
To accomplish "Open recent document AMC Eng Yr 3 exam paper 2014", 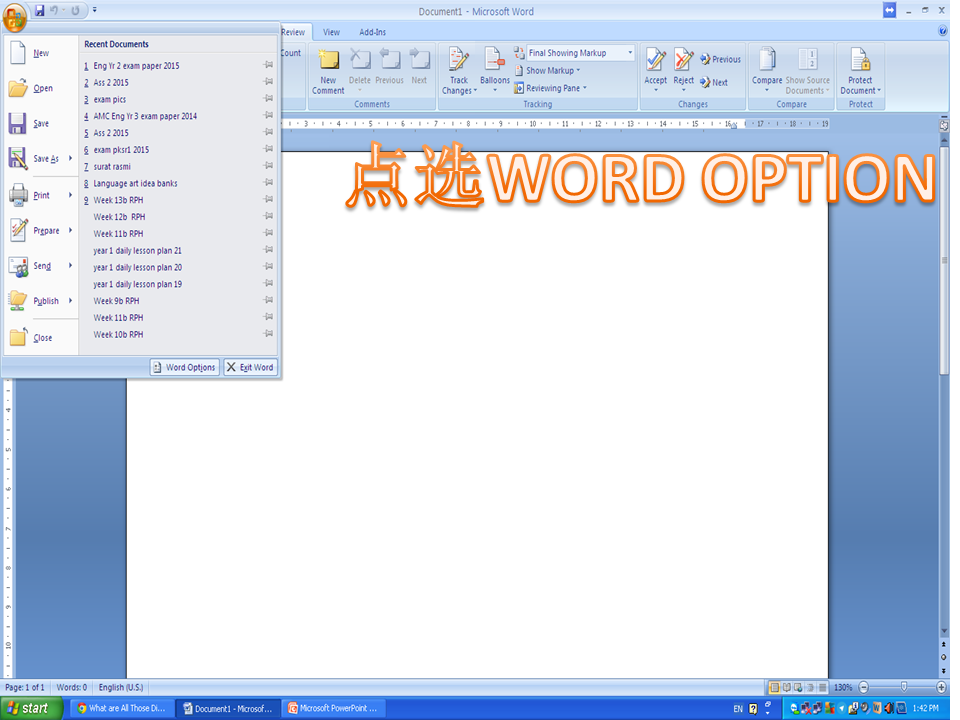I will click(145, 116).
